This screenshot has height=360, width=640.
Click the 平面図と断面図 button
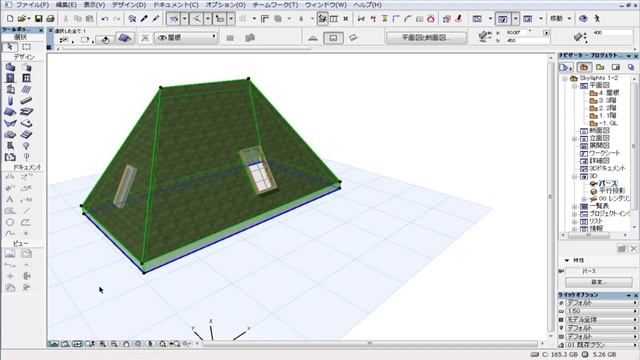(x=426, y=38)
